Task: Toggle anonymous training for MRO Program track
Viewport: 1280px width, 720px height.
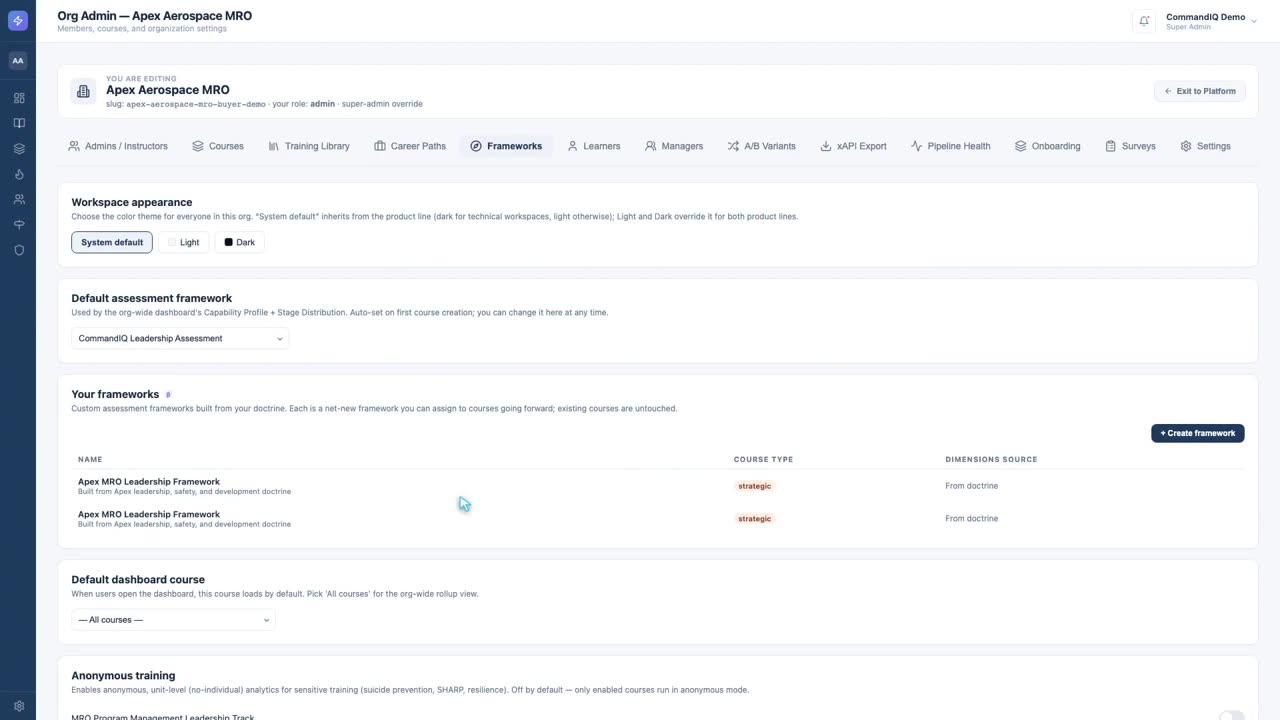Action: [1231, 716]
